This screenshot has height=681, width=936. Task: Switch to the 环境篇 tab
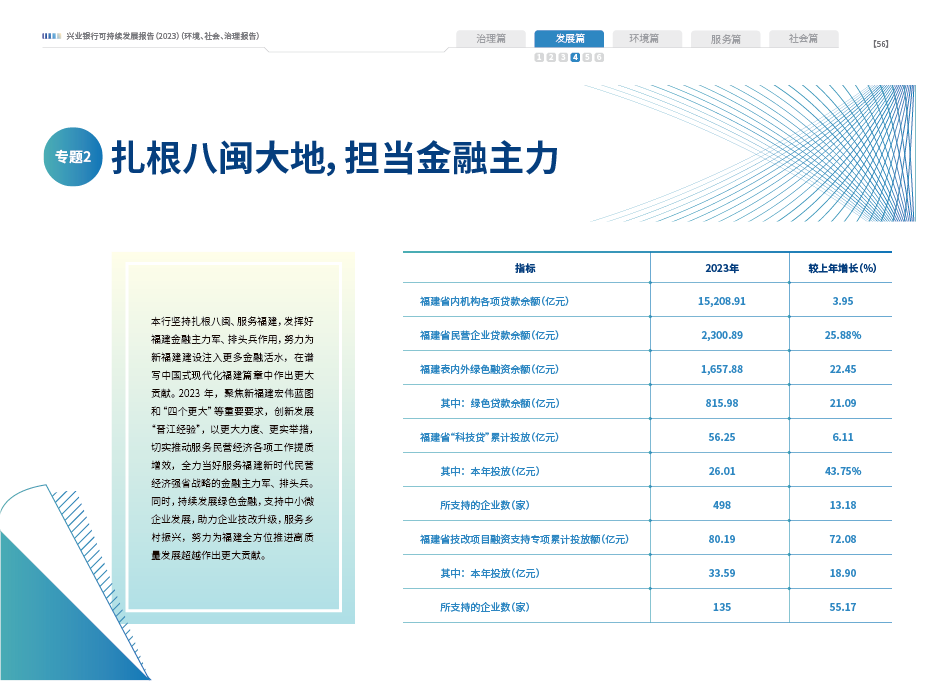(x=647, y=39)
